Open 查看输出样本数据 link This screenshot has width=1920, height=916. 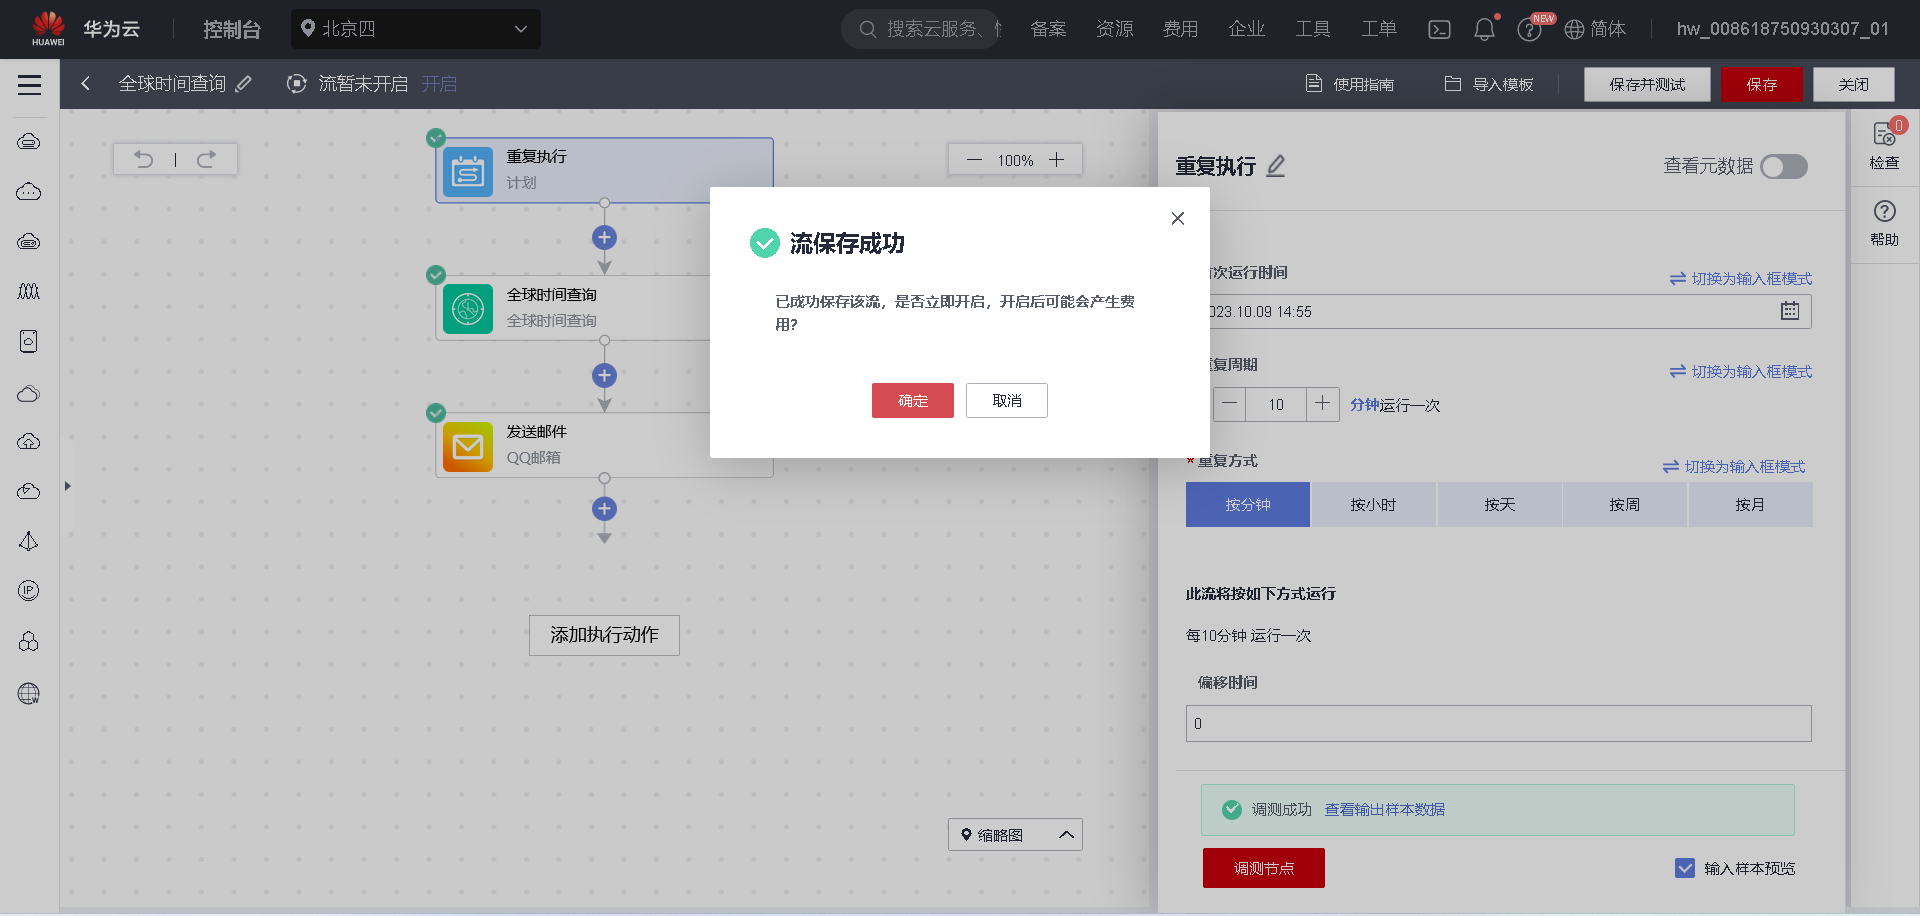(1384, 809)
